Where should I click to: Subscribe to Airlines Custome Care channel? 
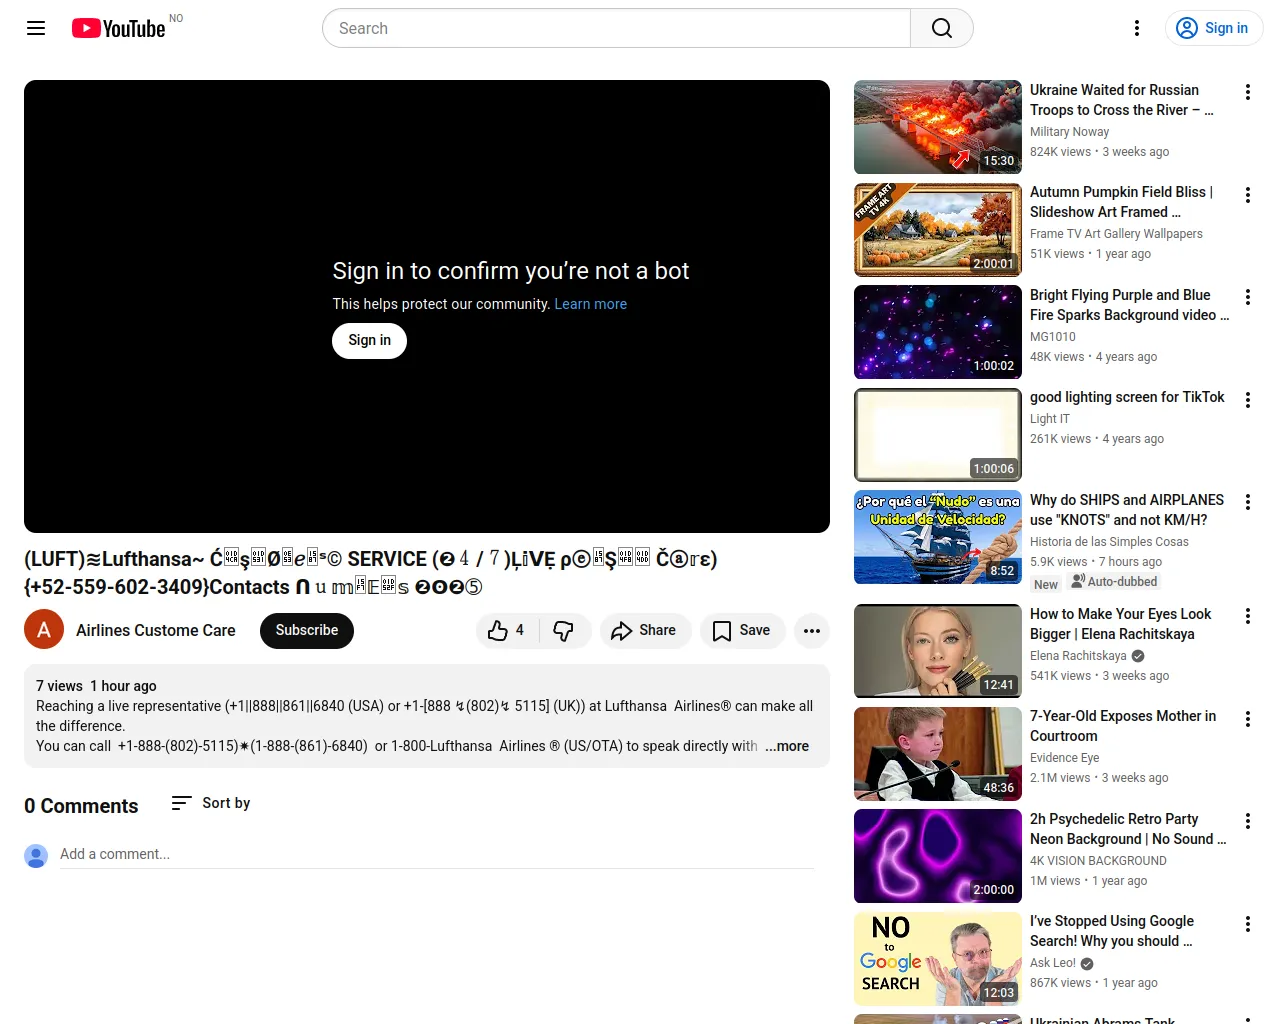306,631
